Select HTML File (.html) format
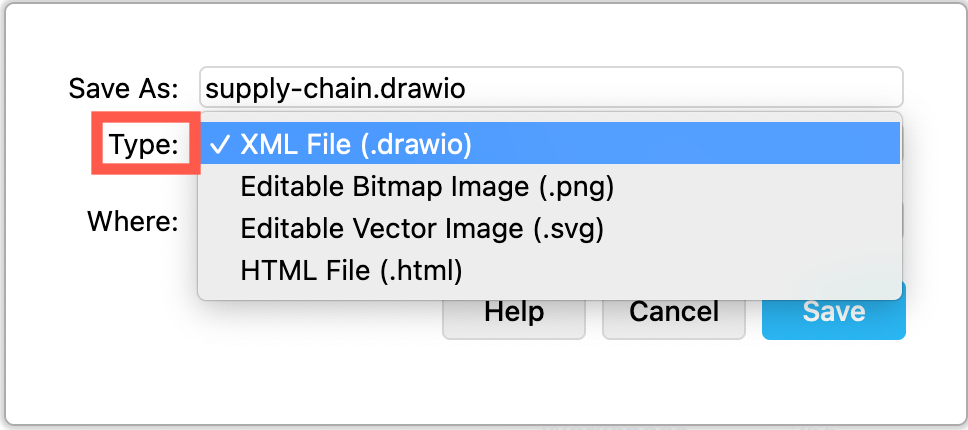This screenshot has width=968, height=430. click(351, 270)
